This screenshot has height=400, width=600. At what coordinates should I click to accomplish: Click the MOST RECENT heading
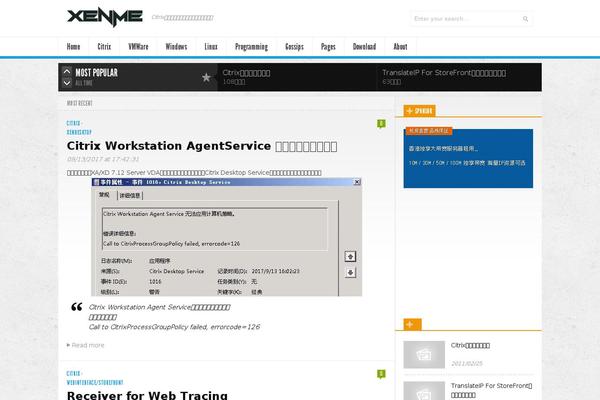click(x=80, y=103)
